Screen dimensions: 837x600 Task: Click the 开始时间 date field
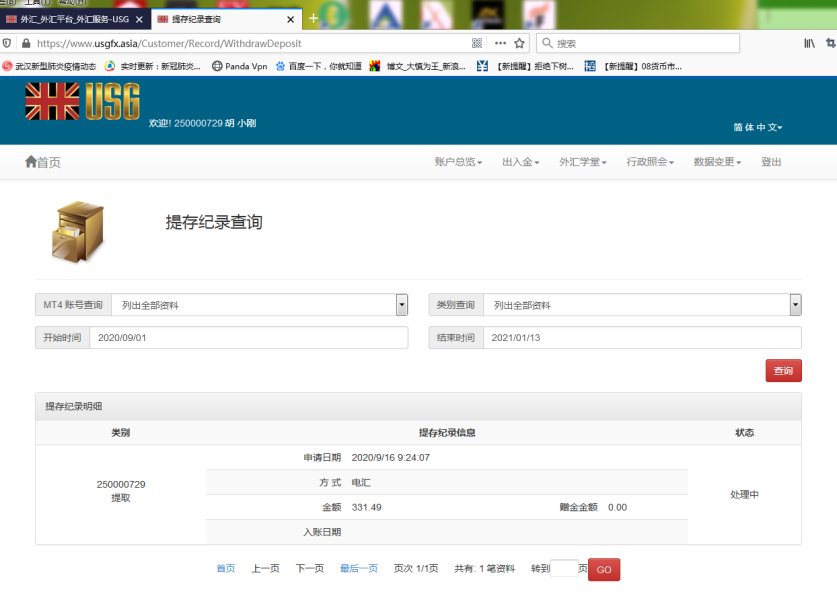(x=248, y=338)
